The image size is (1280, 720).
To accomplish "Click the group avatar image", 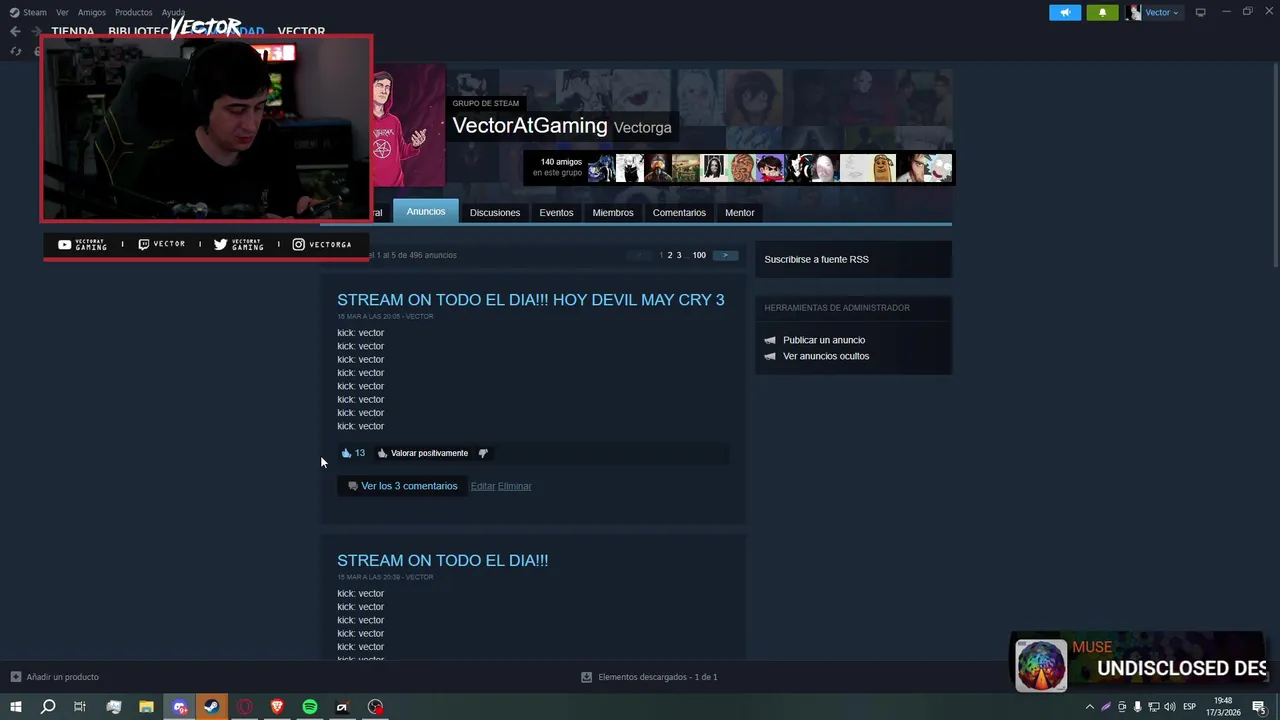I will point(408,126).
